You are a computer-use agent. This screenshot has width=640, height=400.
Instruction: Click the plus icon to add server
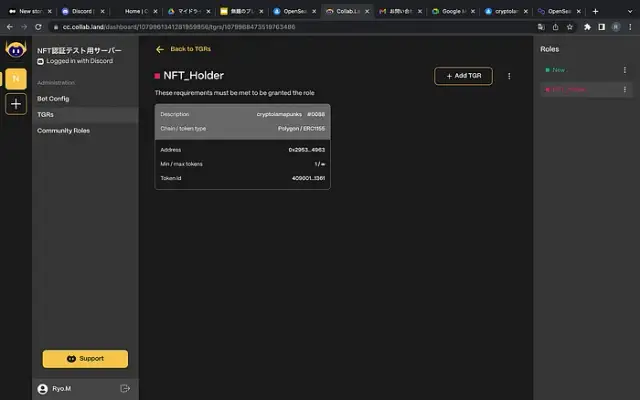point(15,104)
